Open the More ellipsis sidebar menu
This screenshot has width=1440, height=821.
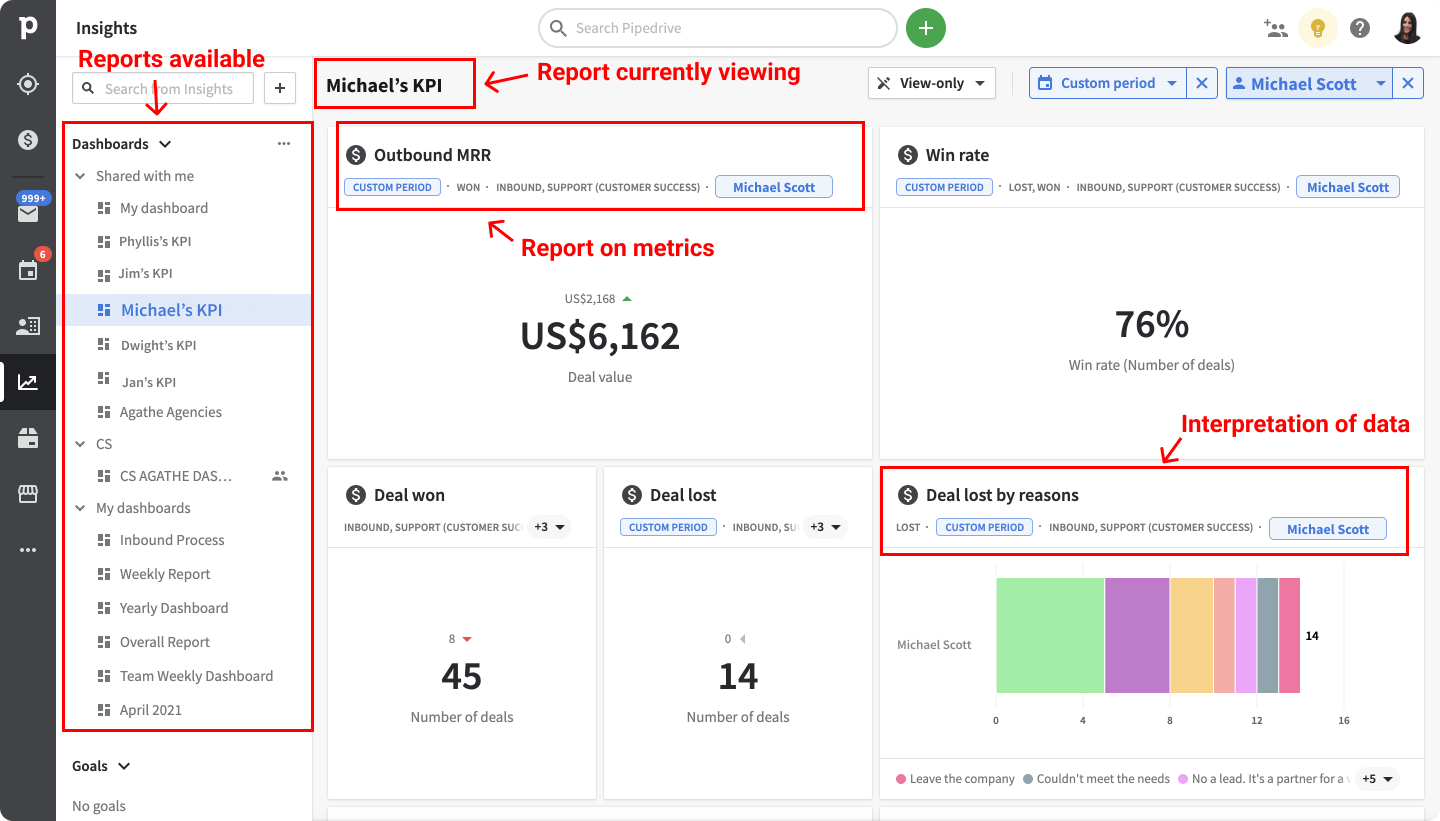28,550
